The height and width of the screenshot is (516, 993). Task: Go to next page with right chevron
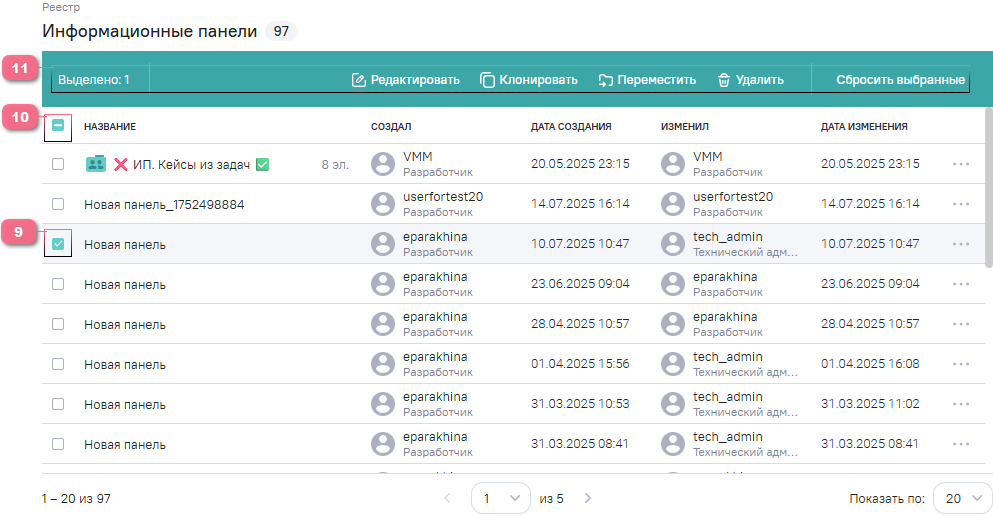(x=588, y=498)
